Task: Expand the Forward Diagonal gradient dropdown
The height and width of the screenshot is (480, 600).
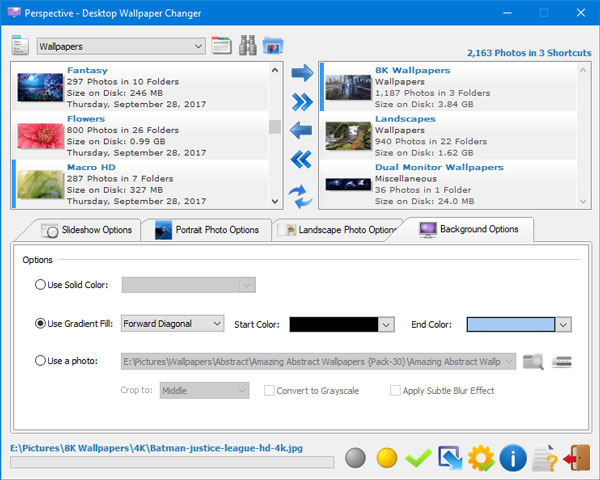Action: tap(172, 323)
